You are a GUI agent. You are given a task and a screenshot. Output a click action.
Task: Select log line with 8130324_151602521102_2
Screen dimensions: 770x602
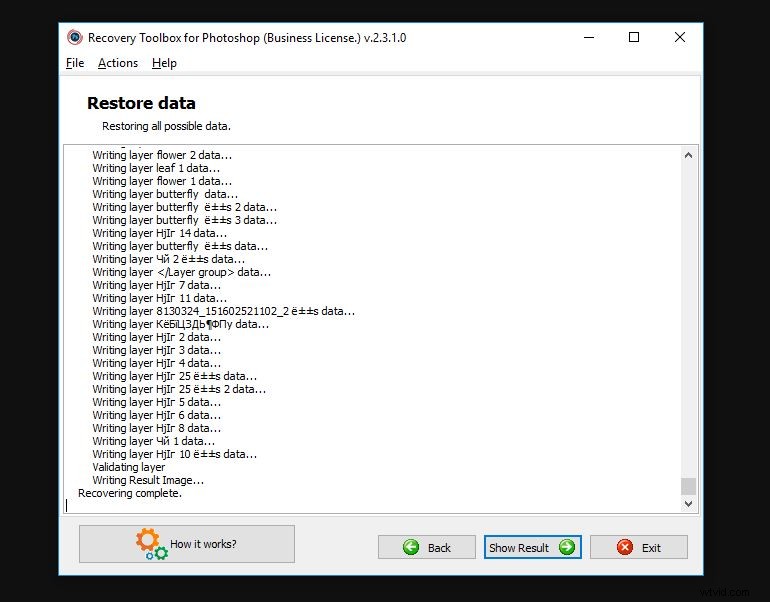point(223,311)
